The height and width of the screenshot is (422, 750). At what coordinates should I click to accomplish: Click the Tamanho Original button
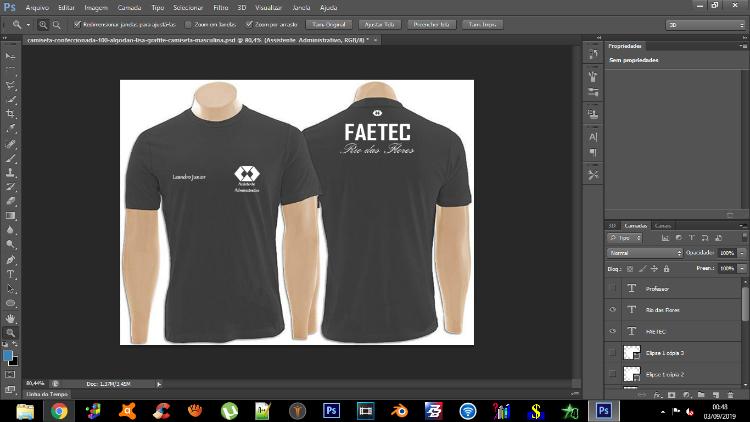pyautogui.click(x=329, y=24)
